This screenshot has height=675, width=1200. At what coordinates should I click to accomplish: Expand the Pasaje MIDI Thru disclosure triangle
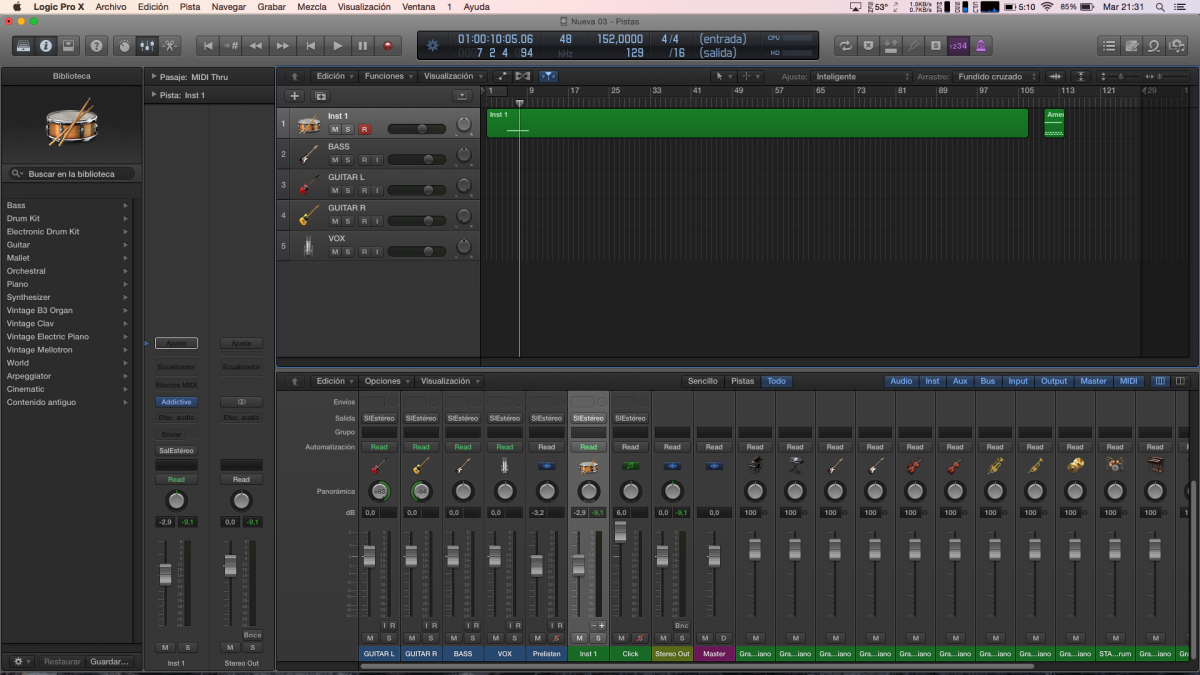coord(153,76)
